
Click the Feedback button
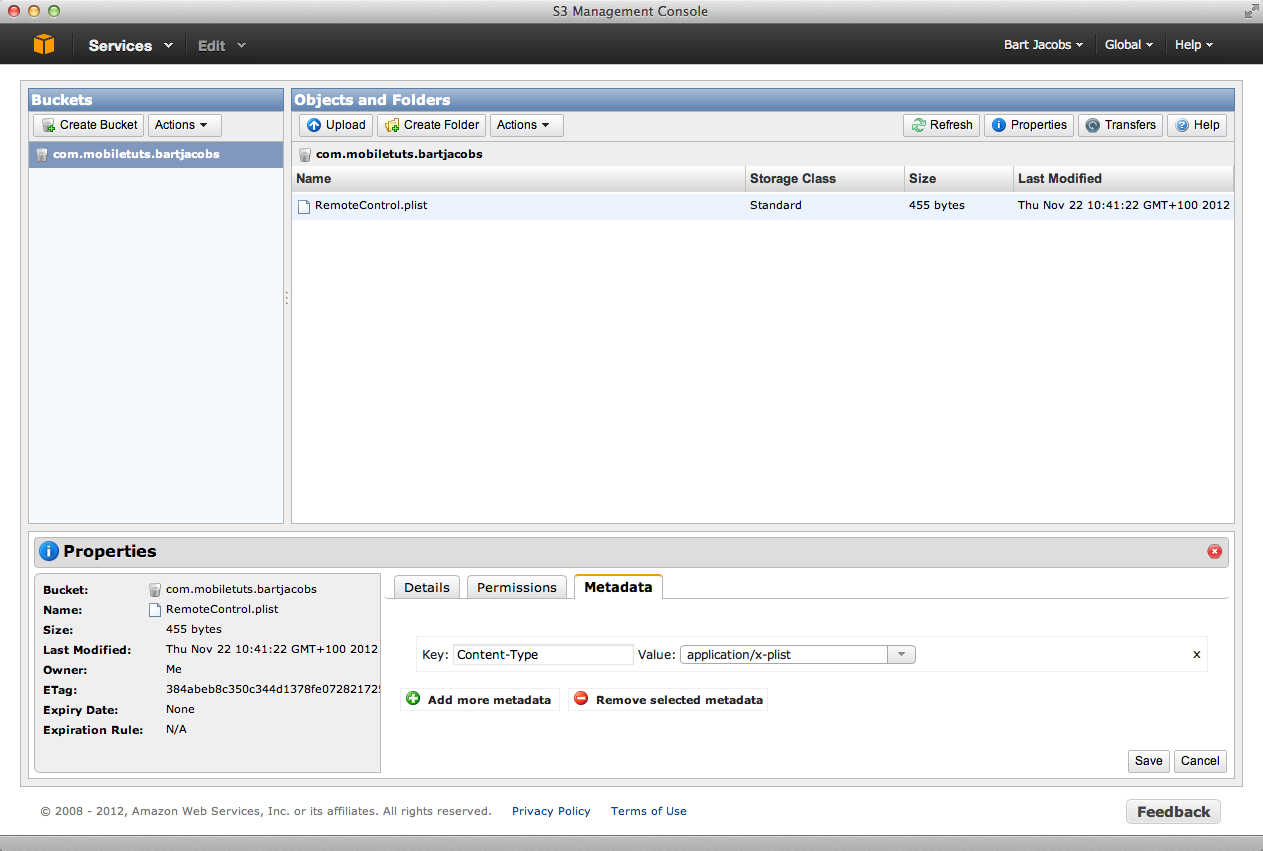pyautogui.click(x=1173, y=812)
